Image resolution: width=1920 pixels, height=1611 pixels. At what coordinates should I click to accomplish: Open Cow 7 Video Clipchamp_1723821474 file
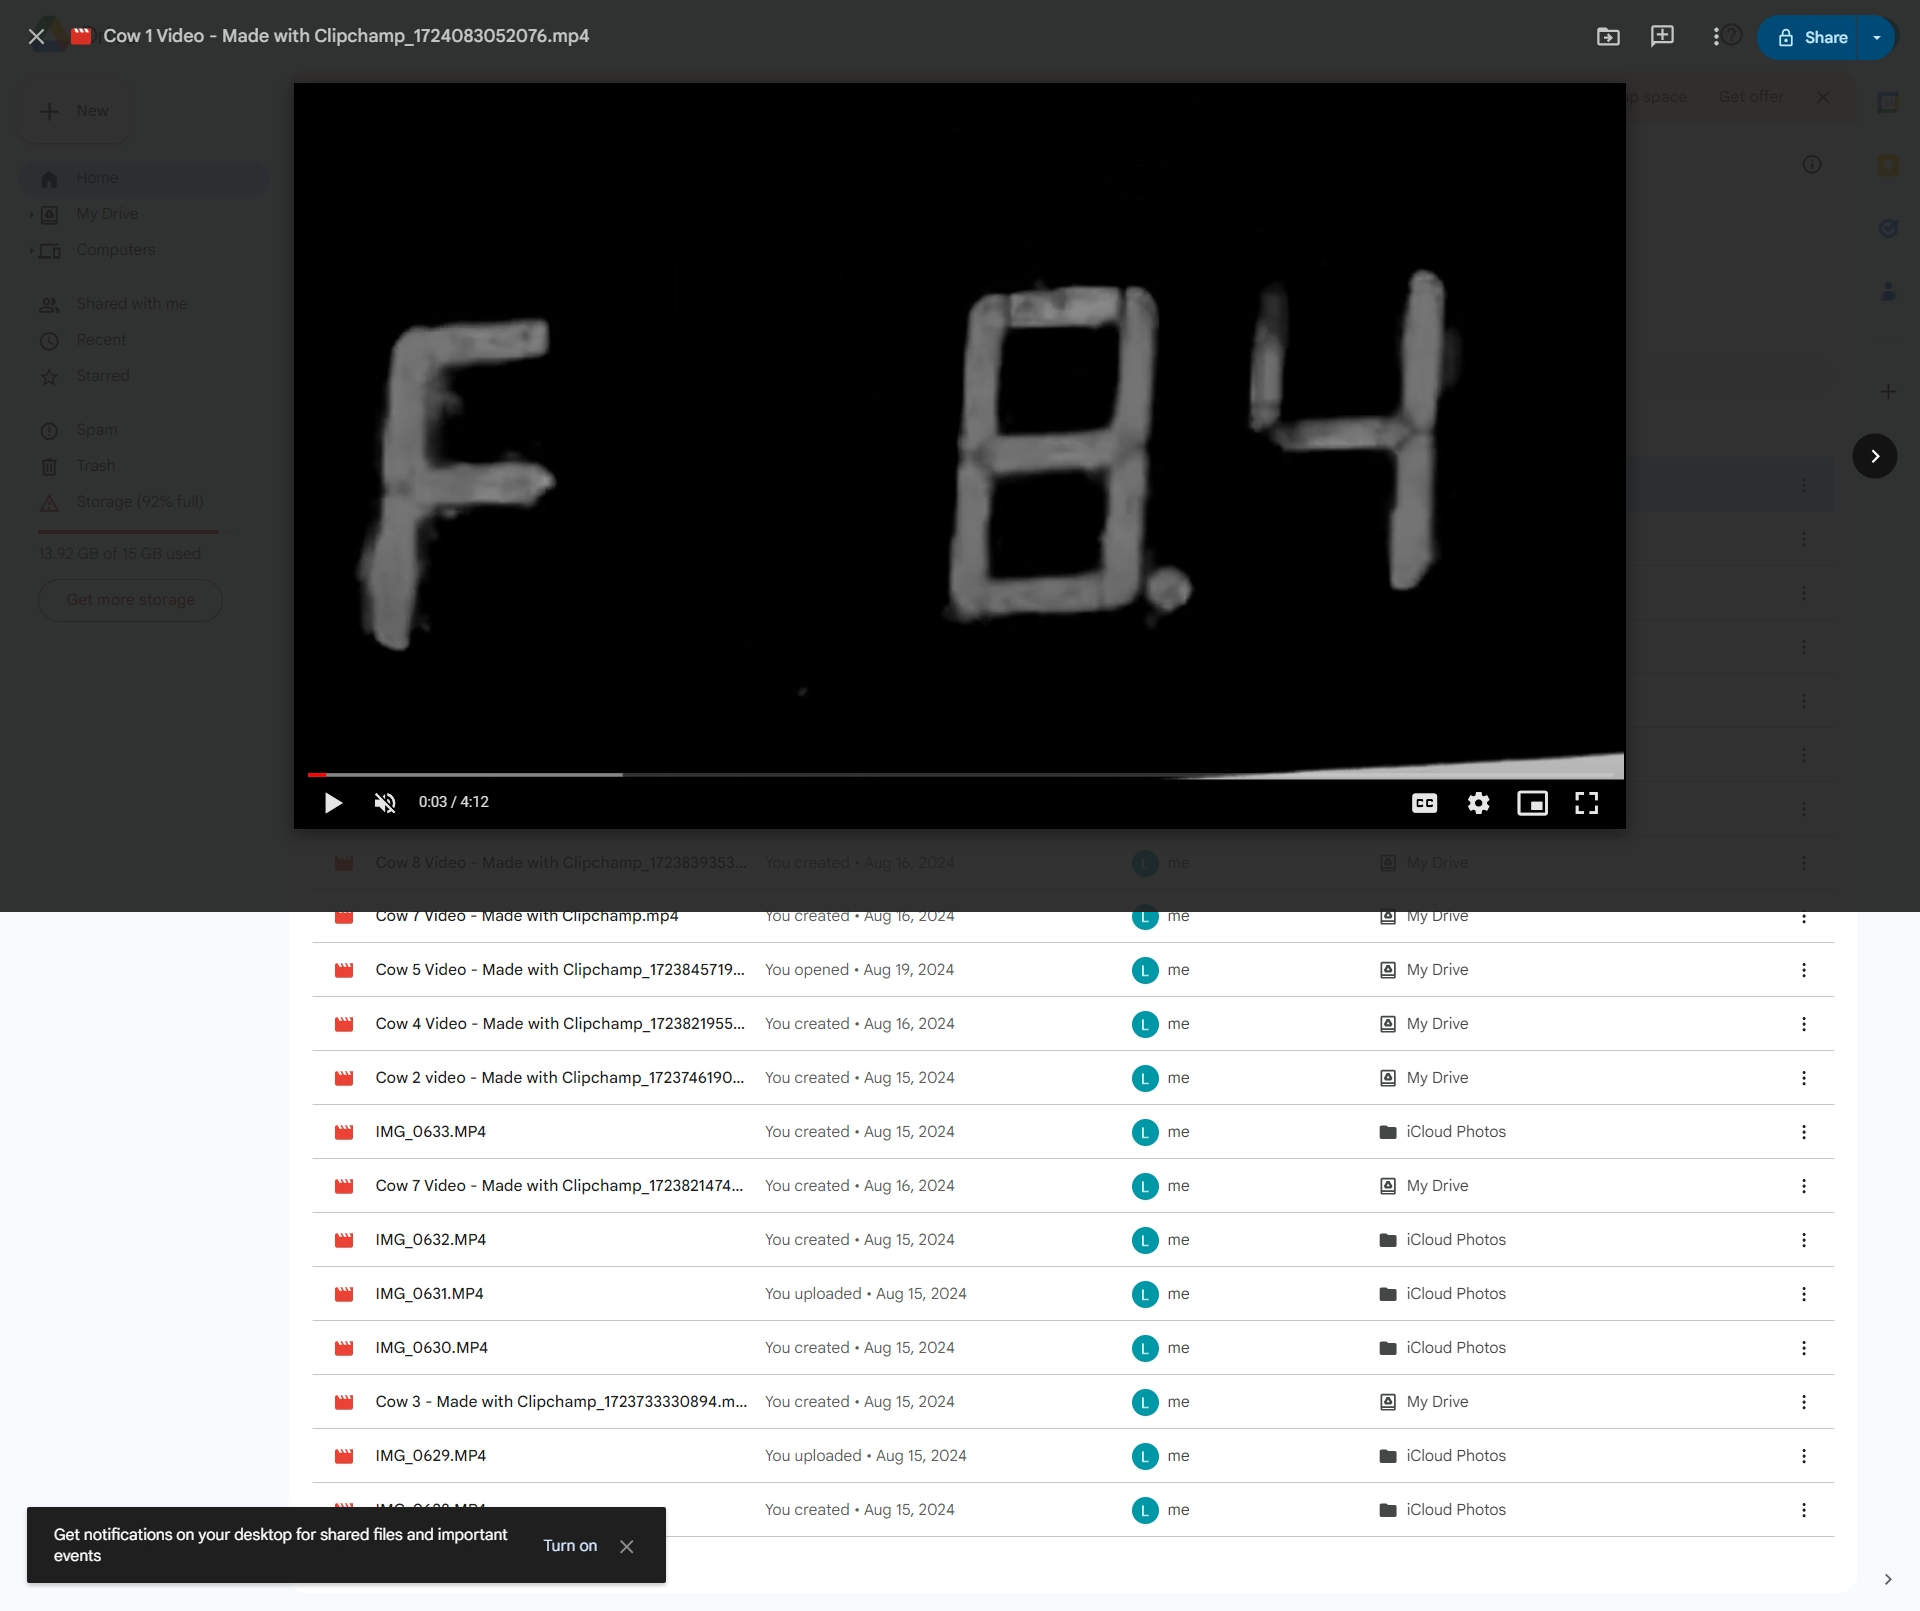[x=1073, y=1186]
